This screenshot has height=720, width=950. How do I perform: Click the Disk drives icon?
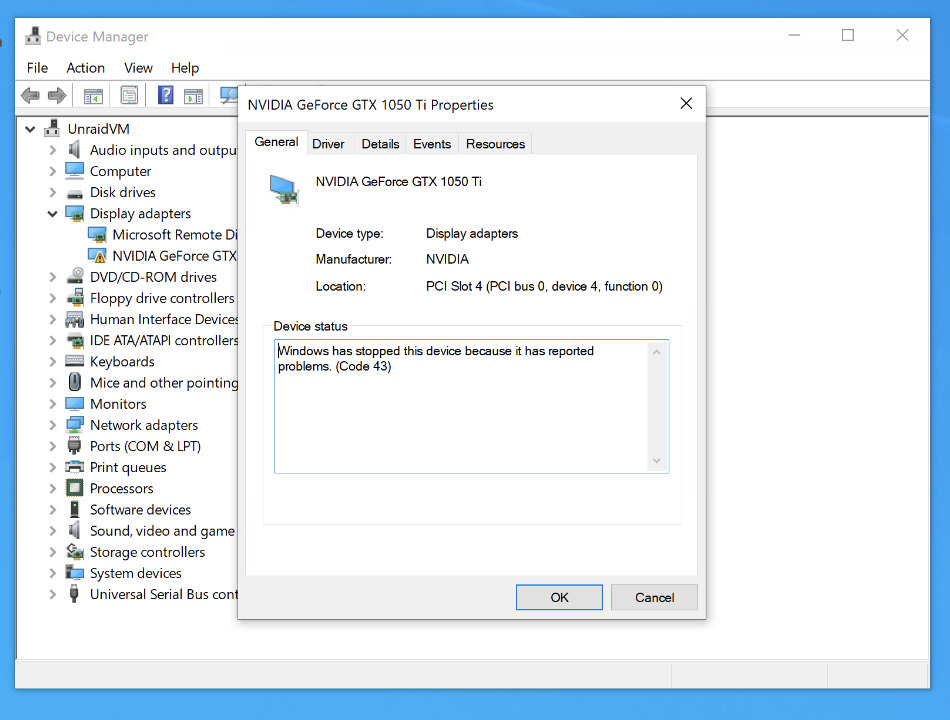(x=75, y=193)
